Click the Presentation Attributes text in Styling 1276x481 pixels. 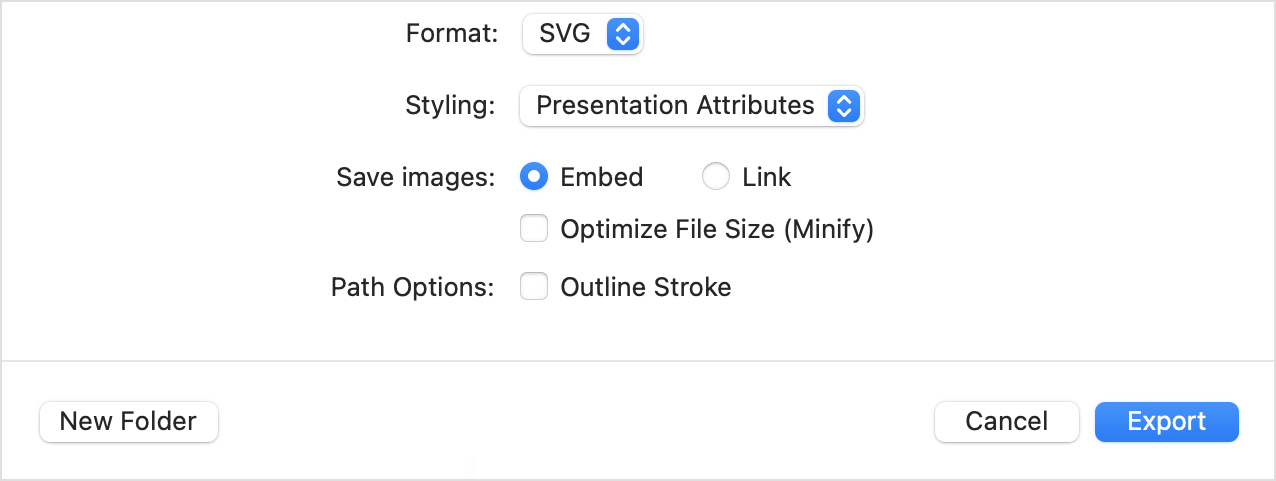click(x=675, y=106)
